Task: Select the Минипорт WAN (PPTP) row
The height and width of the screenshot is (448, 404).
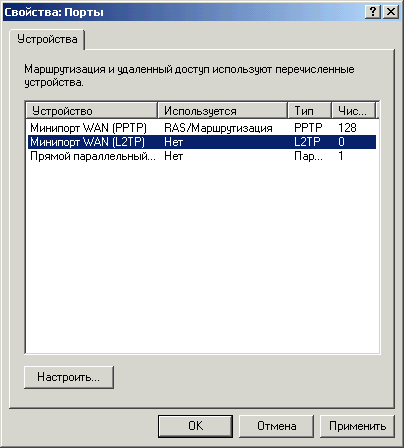Action: click(x=202, y=128)
